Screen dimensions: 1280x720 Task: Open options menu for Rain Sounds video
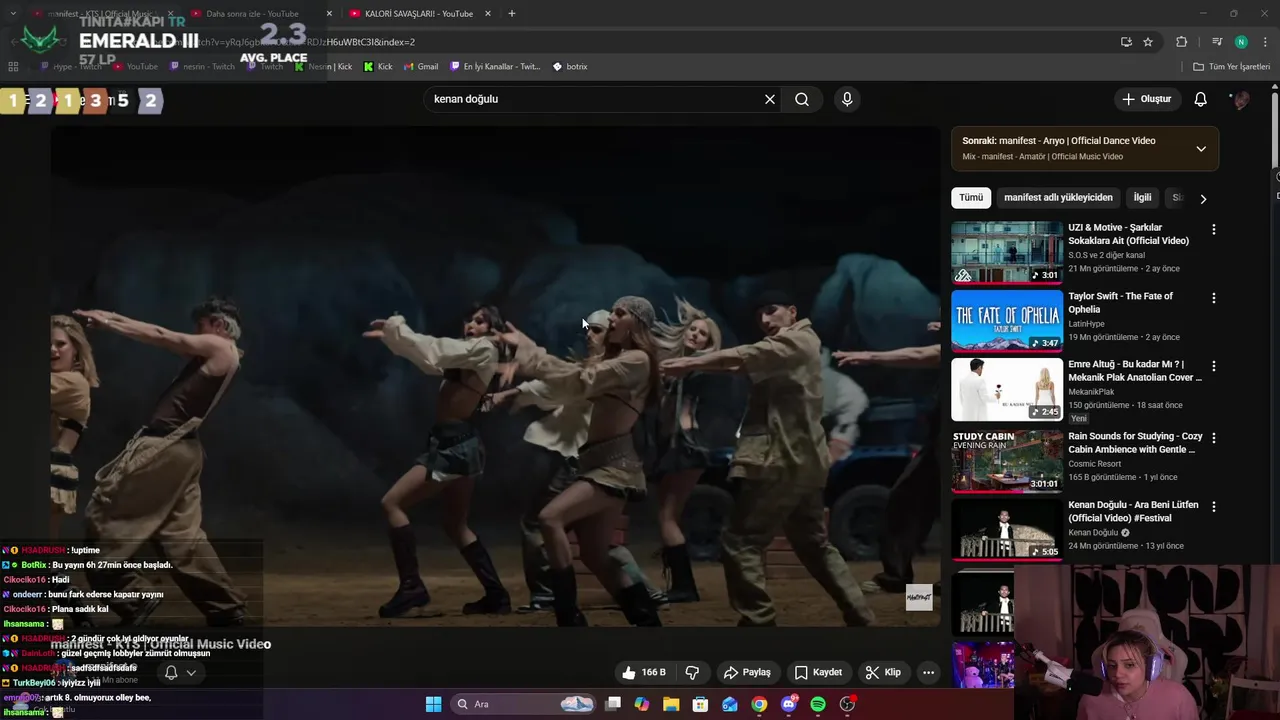[x=1214, y=438]
